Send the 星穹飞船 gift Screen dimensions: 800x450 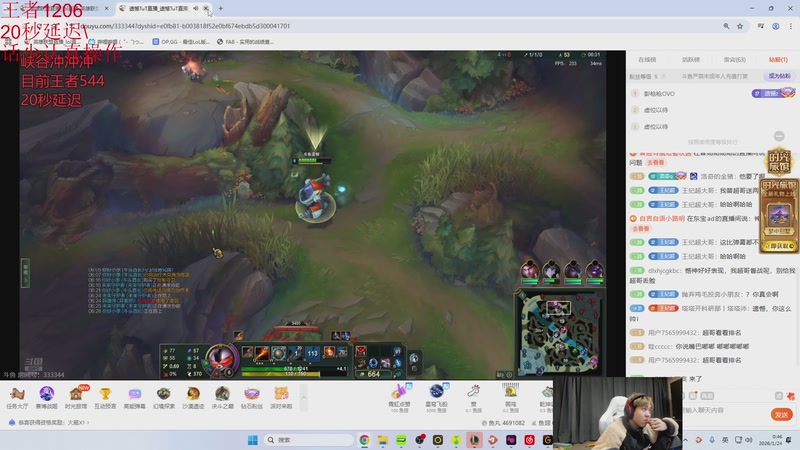pyautogui.click(x=437, y=398)
